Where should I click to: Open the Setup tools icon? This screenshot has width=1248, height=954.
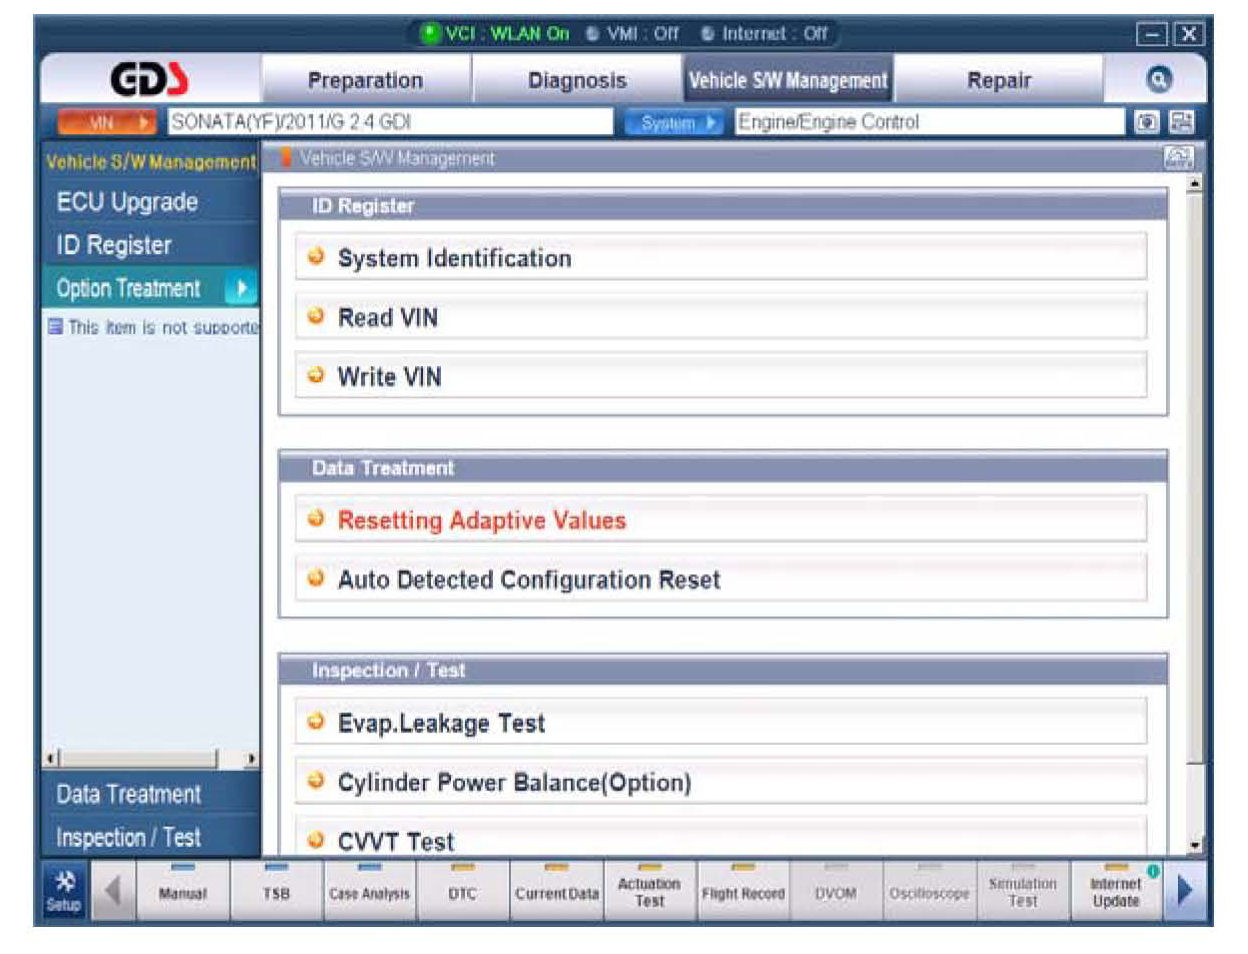click(64, 889)
